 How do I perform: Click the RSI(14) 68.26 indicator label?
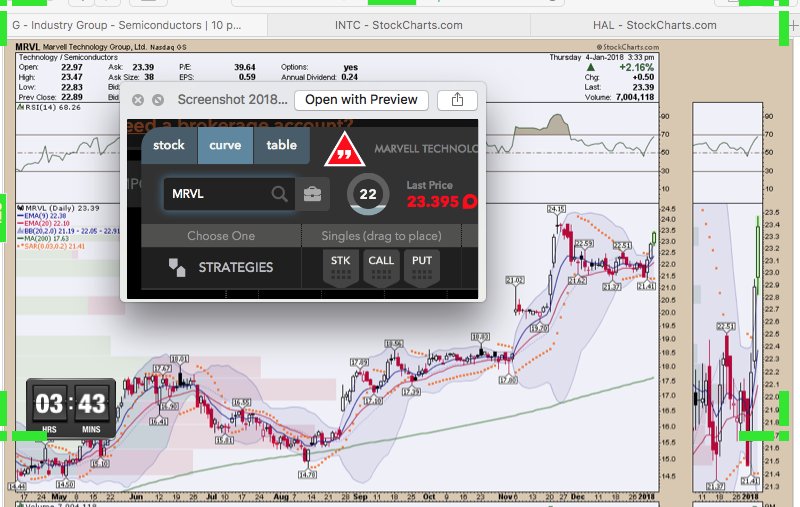tap(49, 107)
